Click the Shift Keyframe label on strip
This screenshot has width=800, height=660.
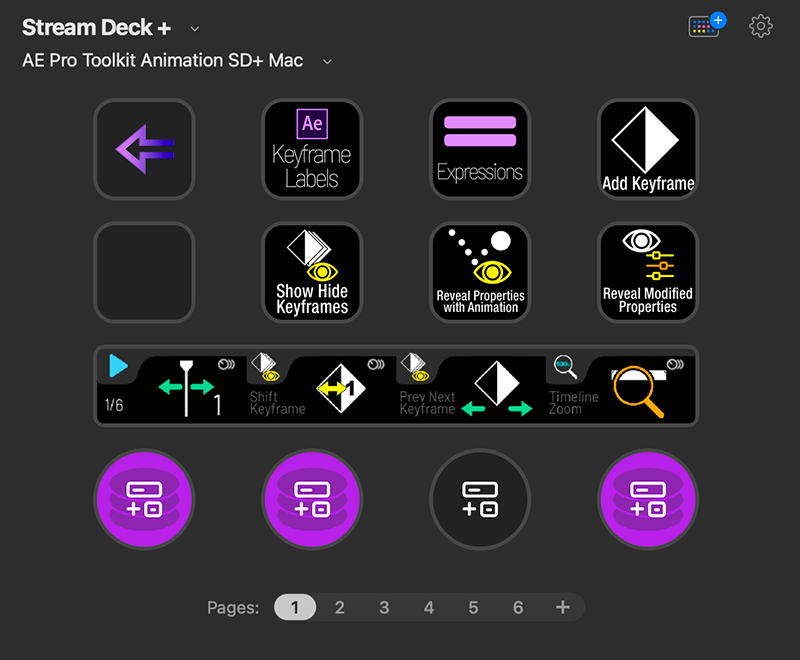(x=278, y=403)
